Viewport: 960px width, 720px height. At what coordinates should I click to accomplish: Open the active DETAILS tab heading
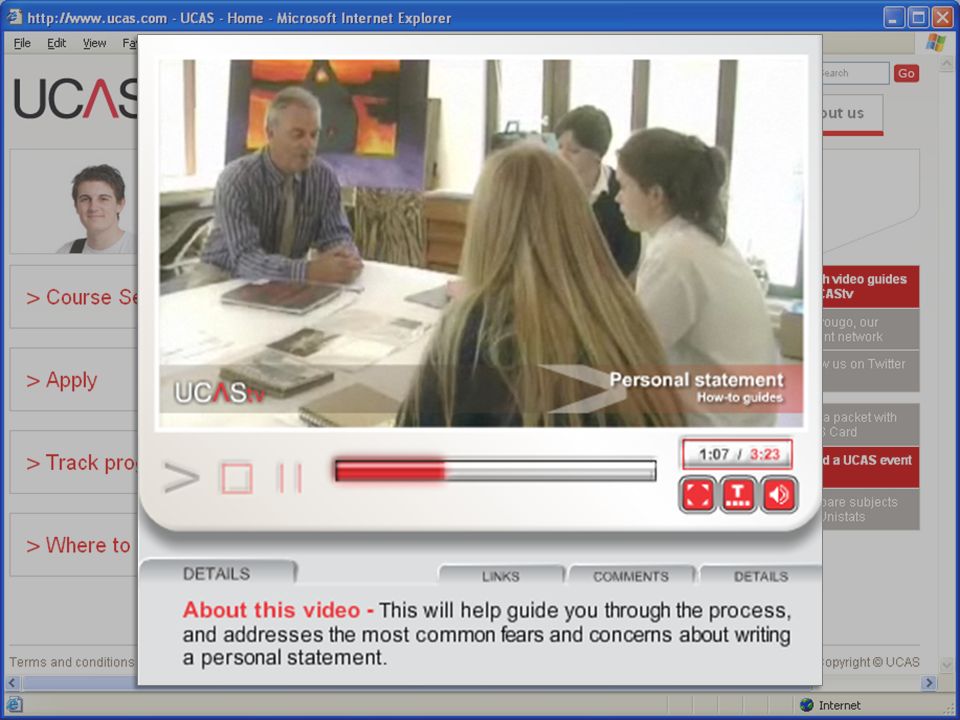(217, 574)
